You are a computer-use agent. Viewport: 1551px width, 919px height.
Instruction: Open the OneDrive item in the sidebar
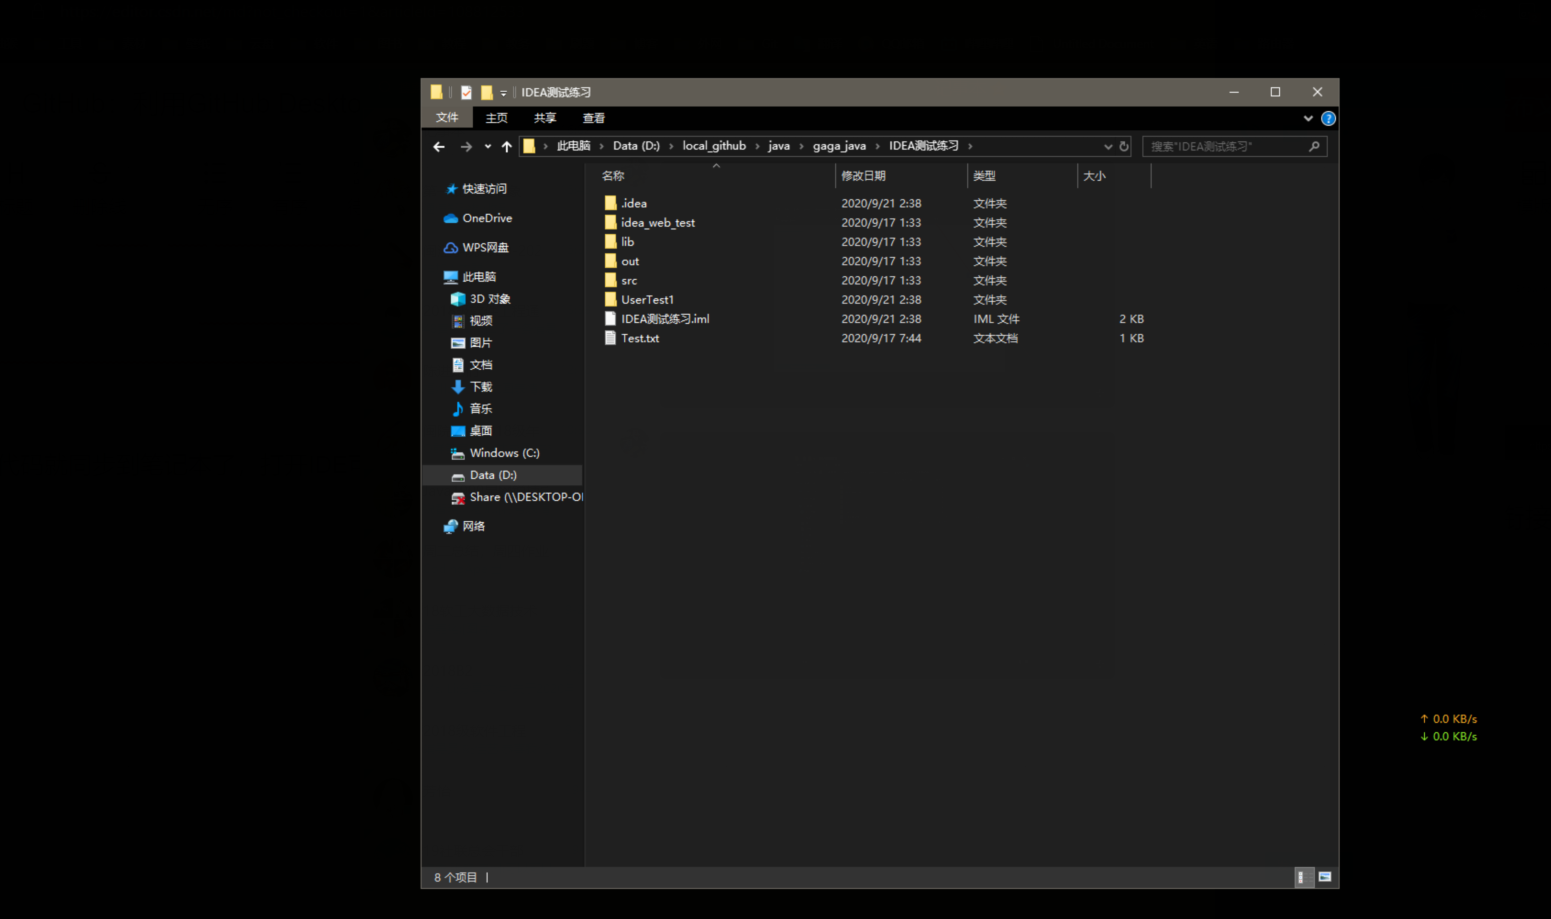pyautogui.click(x=487, y=218)
